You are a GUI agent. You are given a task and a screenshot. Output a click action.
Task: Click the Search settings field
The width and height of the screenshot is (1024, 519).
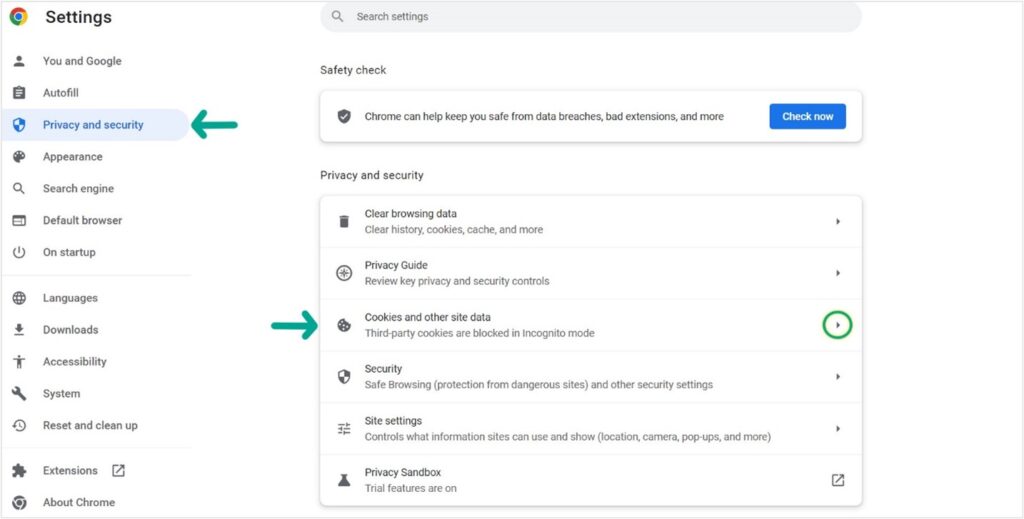[x=590, y=16]
